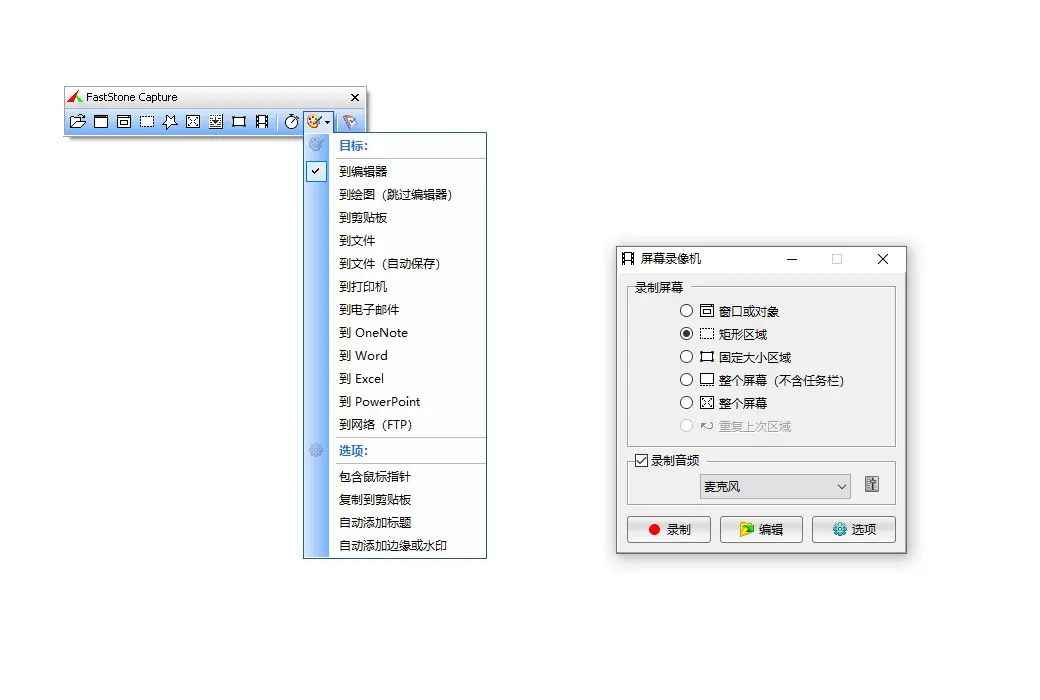Viewport: 1040px width, 700px height.
Task: Capture window or object tool
Action: (x=124, y=121)
